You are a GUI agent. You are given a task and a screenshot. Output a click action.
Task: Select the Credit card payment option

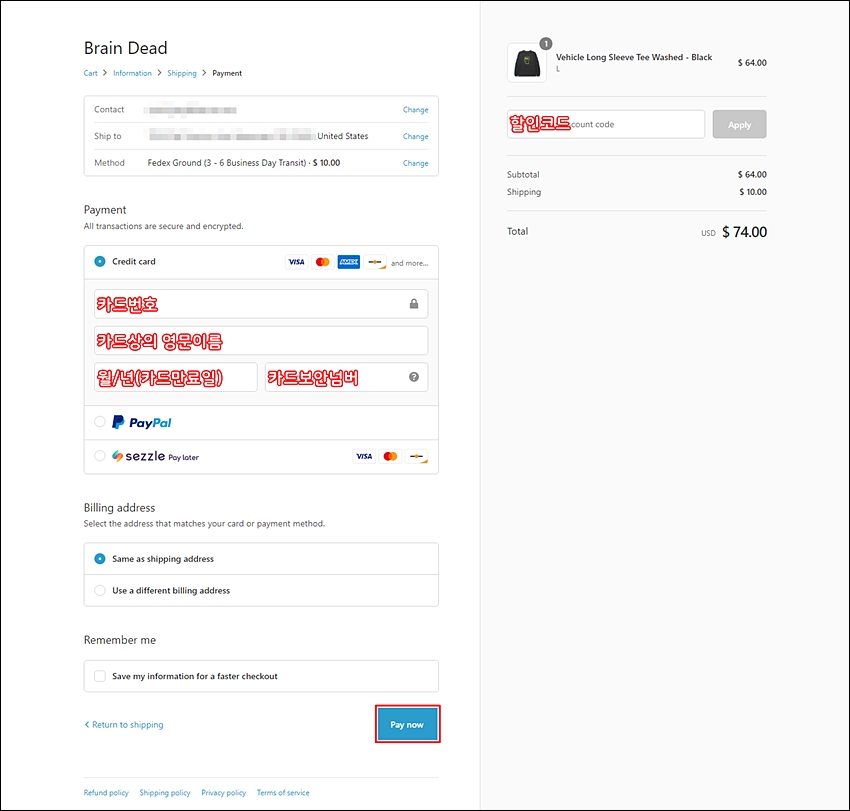click(x=100, y=262)
